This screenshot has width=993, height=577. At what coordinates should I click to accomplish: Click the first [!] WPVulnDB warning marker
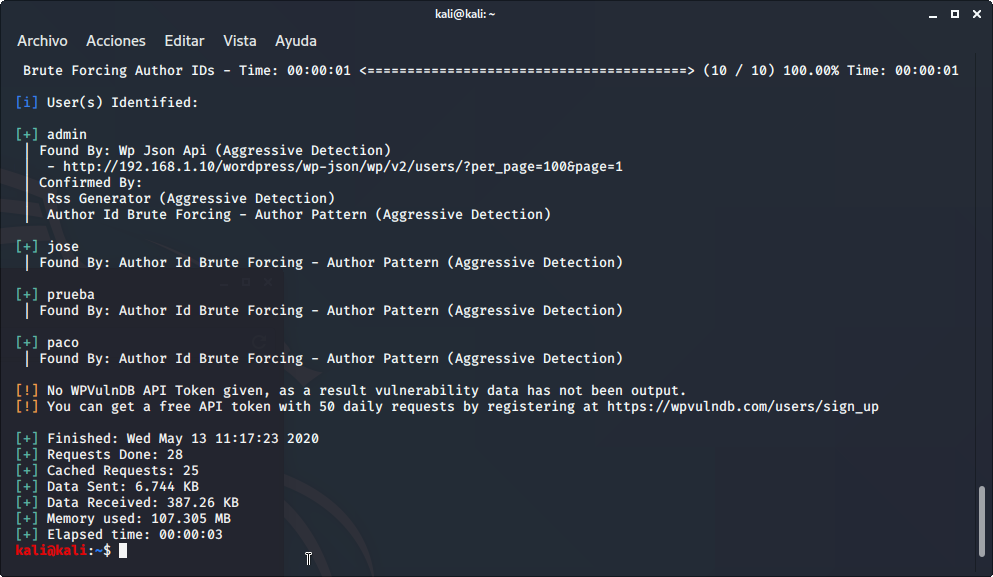(27, 391)
